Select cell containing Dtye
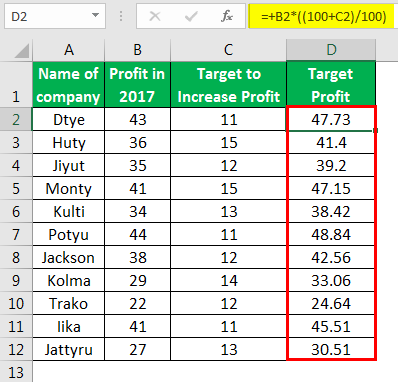 [x=69, y=119]
